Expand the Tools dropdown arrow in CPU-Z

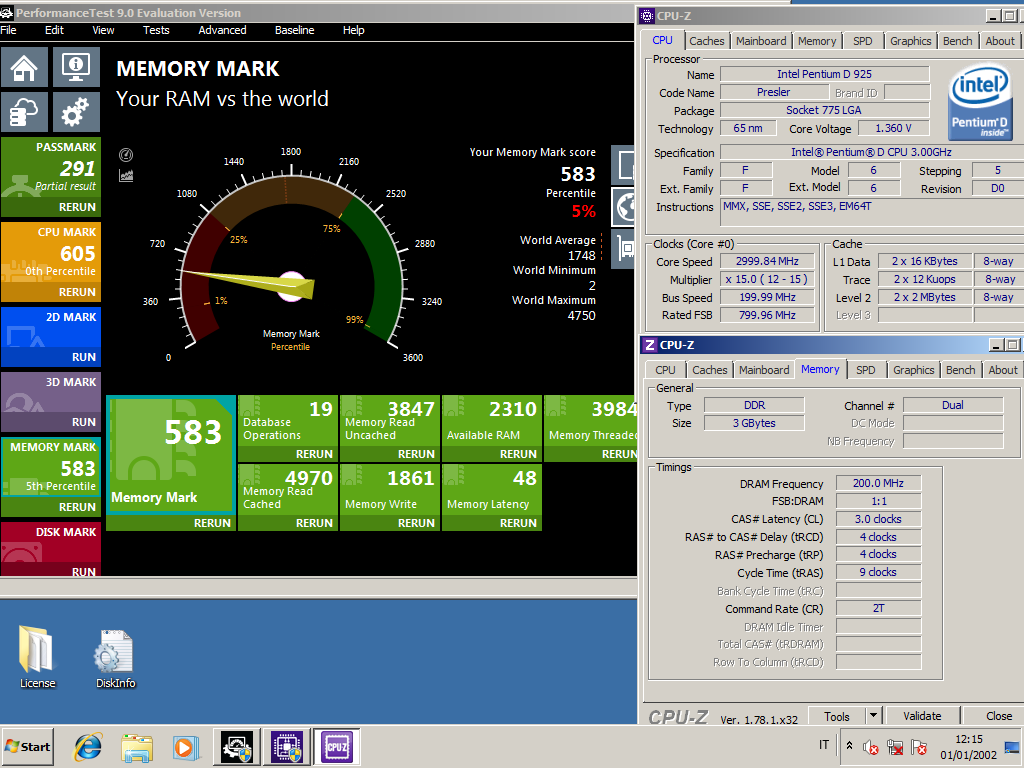tap(873, 716)
